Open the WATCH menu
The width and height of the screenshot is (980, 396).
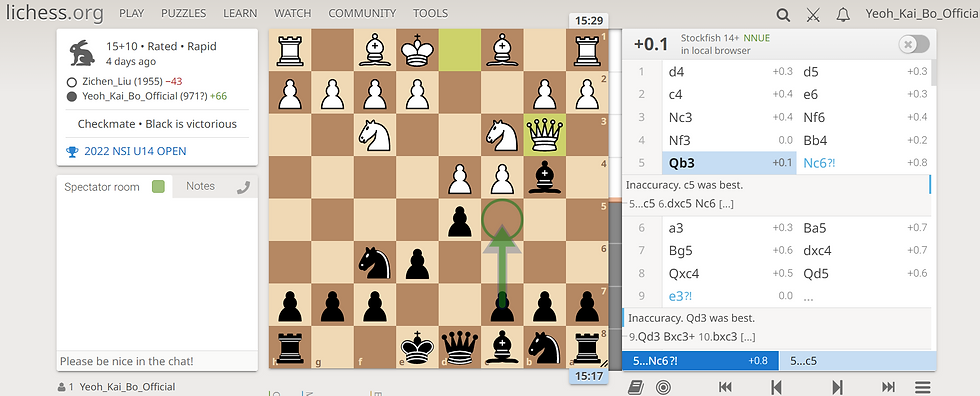[x=292, y=13]
